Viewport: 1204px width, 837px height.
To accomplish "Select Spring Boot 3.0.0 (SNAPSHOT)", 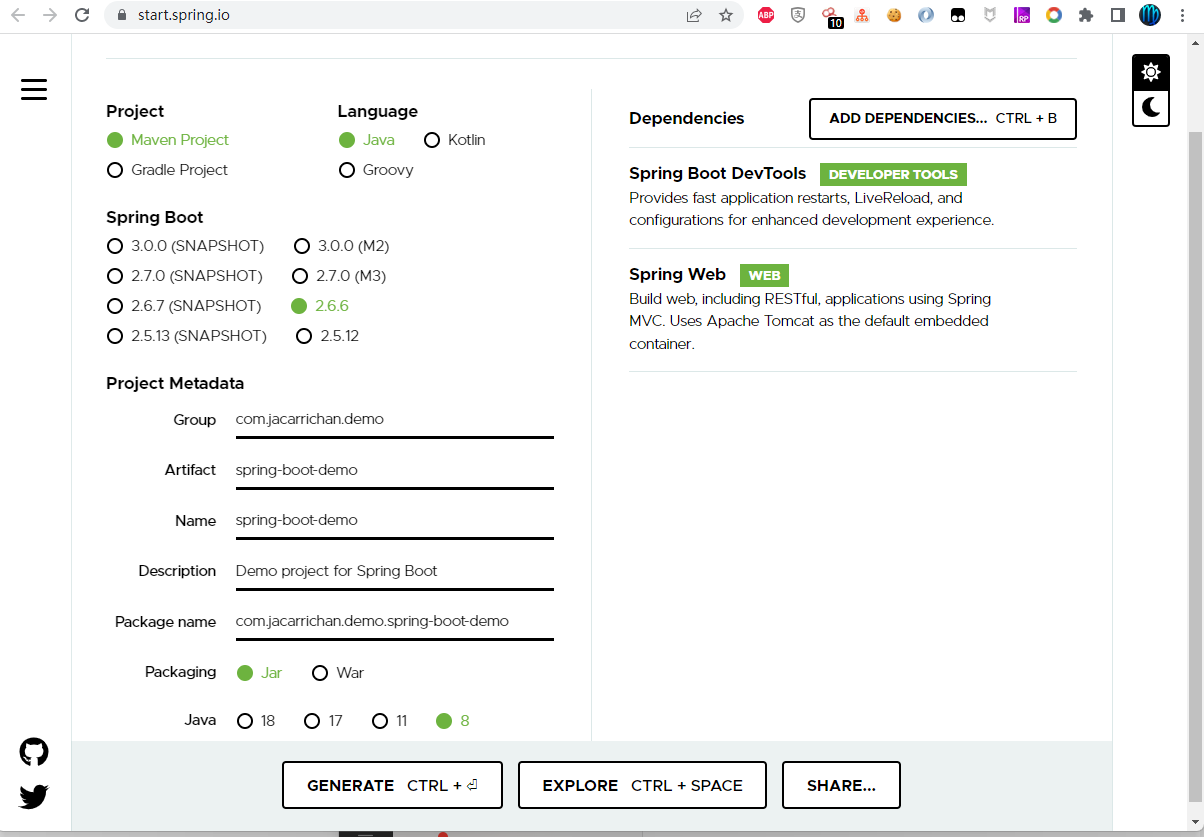I will click(185, 246).
